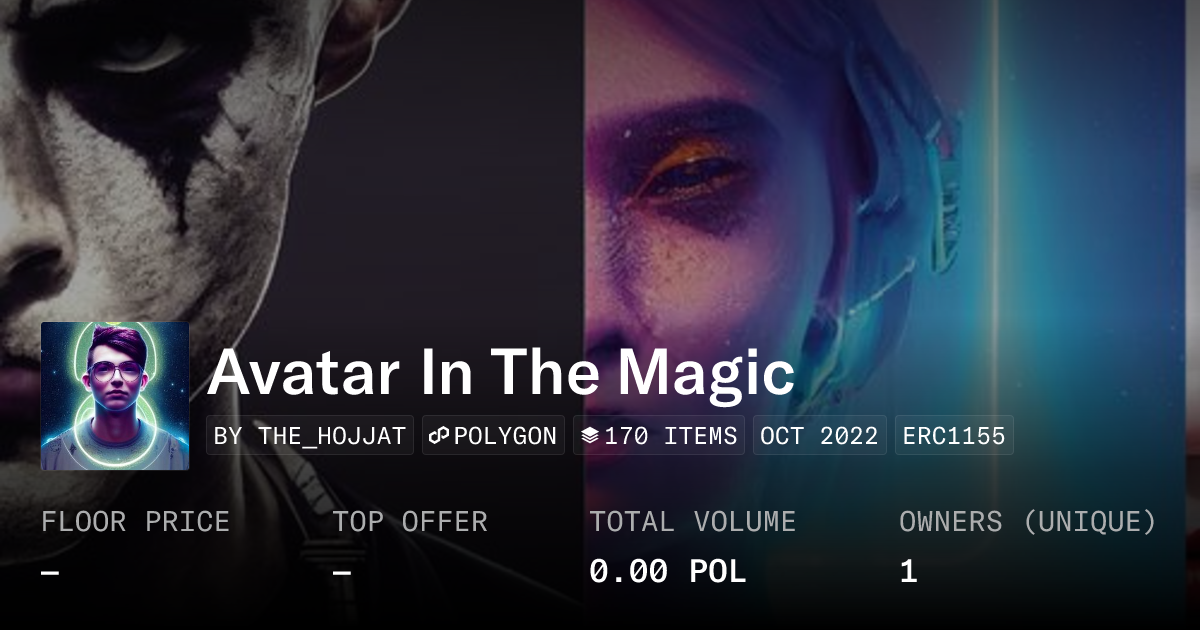1200x630 pixels.
Task: Click the Polygon chain logo icon
Action: pyautogui.click(x=440, y=436)
